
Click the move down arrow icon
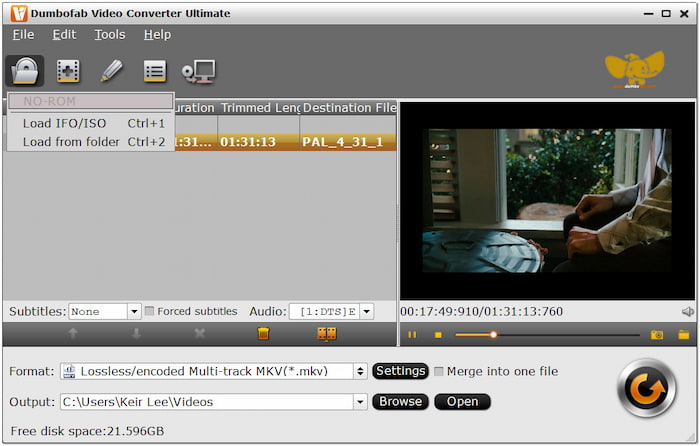pyautogui.click(x=137, y=333)
